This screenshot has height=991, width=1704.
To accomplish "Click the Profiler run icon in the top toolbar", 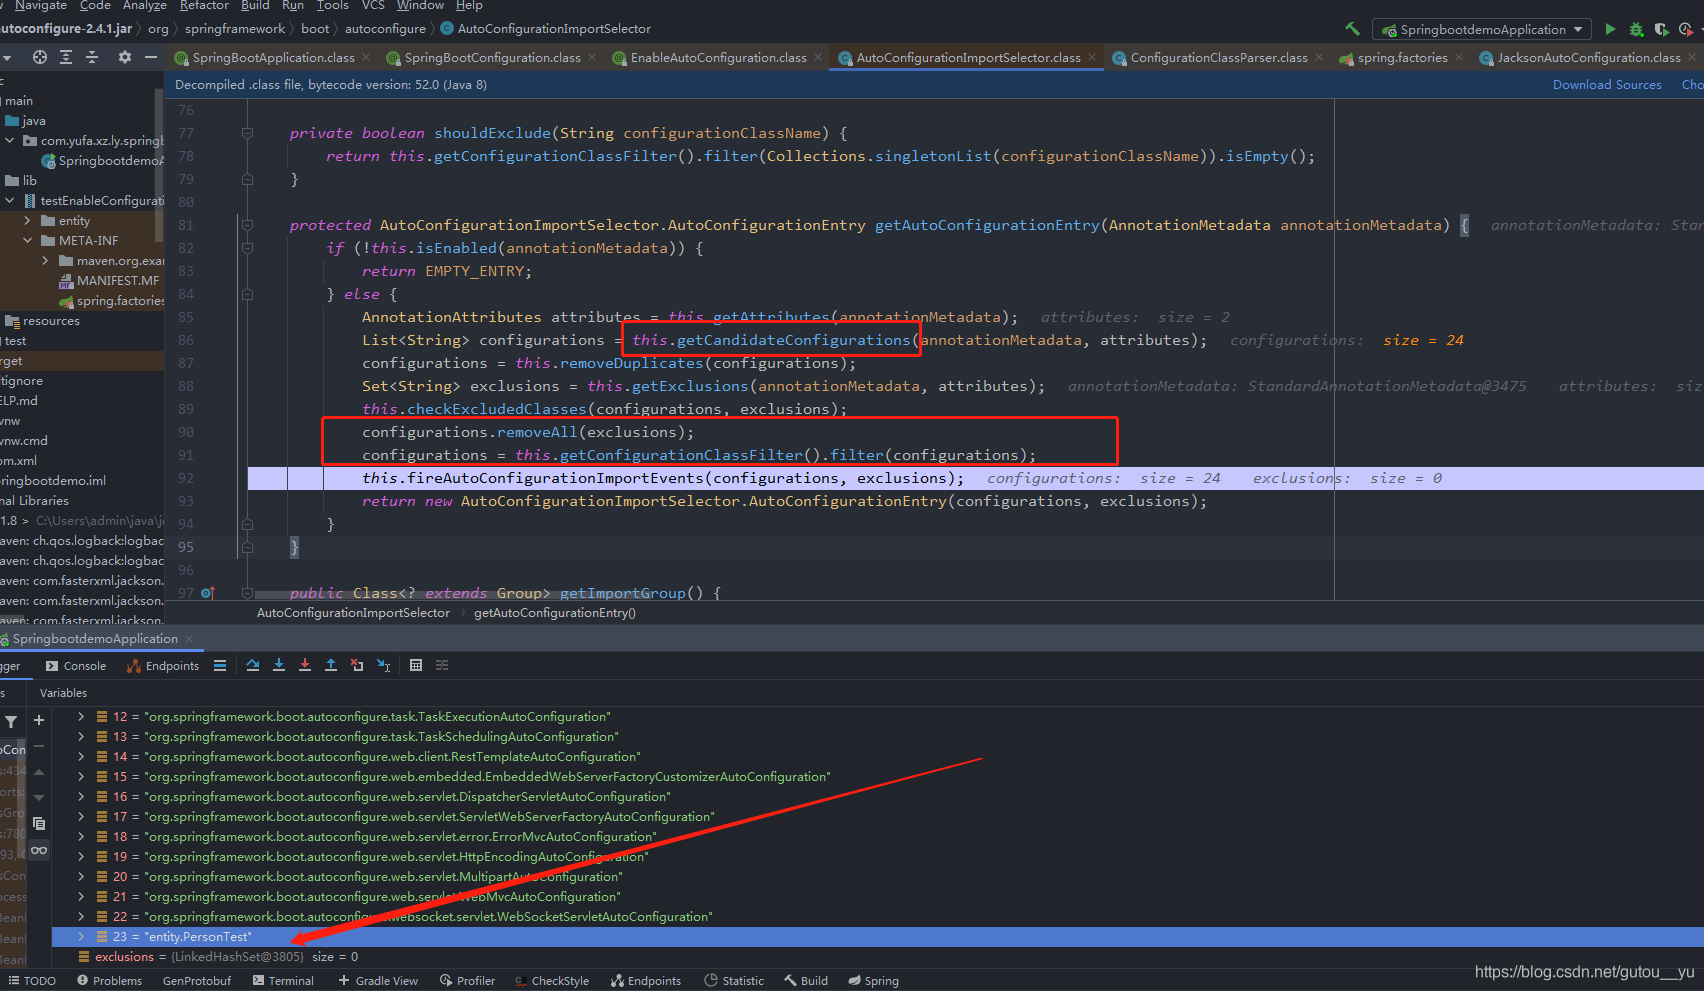I will click(x=1686, y=29).
